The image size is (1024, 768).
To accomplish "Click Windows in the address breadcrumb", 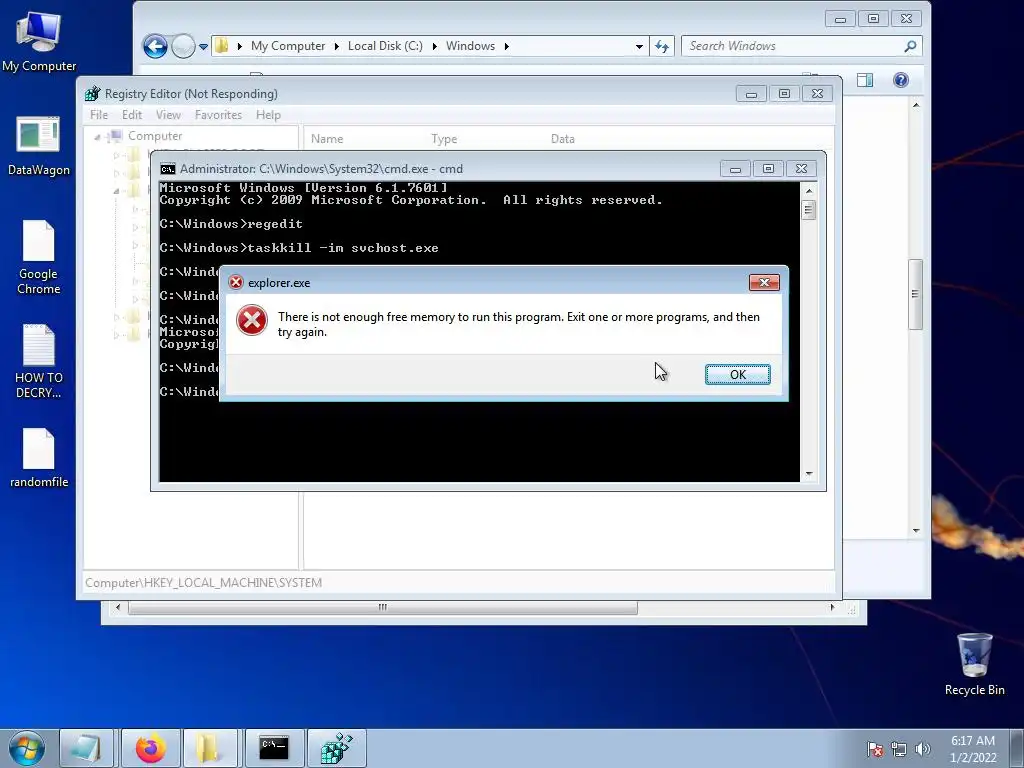I will coord(470,46).
